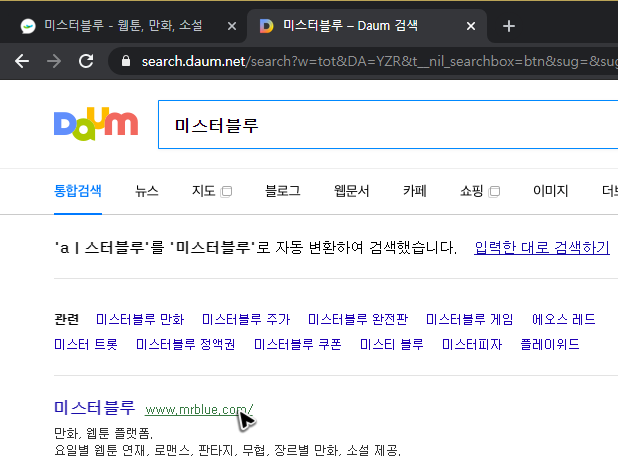Click related search 미스티 블루

tap(392, 345)
